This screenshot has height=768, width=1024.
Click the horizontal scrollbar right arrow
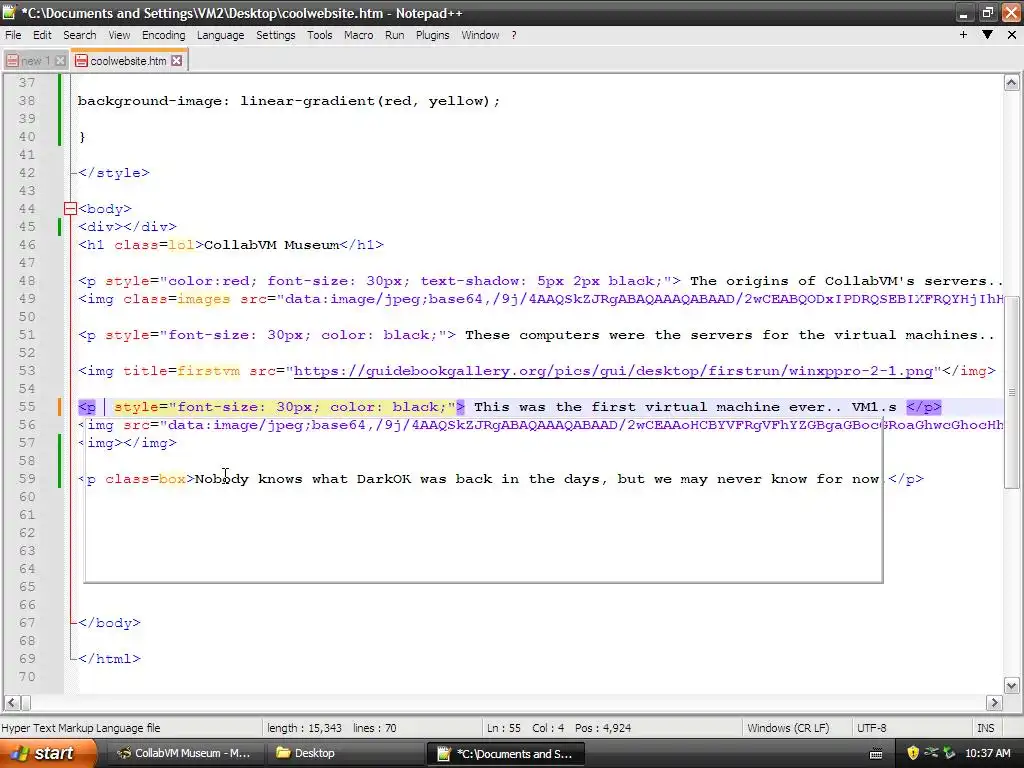[x=994, y=703]
